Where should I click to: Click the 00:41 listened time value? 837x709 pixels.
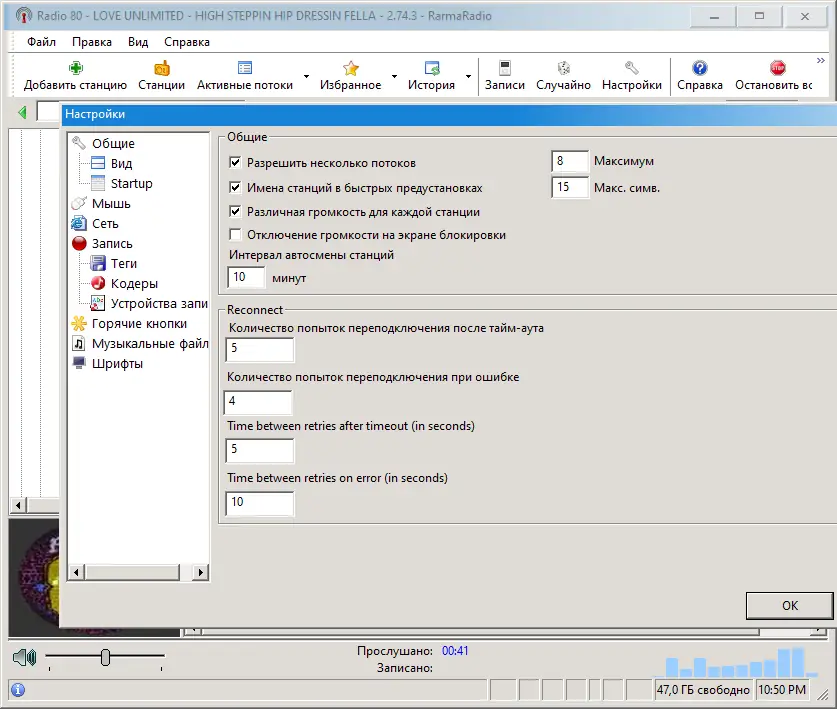tap(455, 651)
